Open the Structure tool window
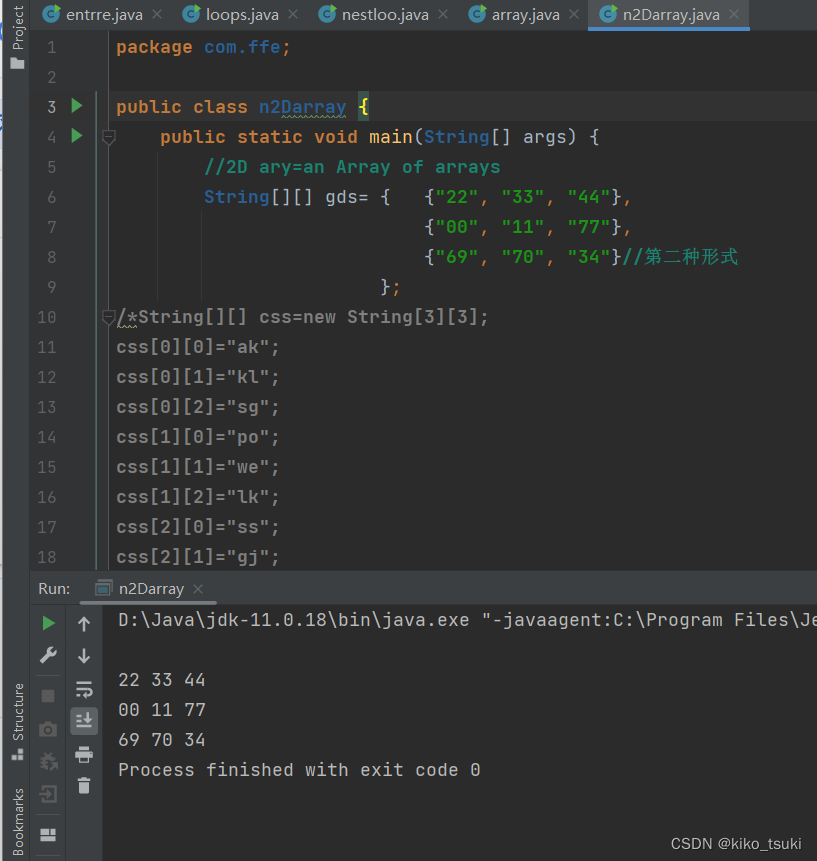817x861 pixels. point(18,722)
